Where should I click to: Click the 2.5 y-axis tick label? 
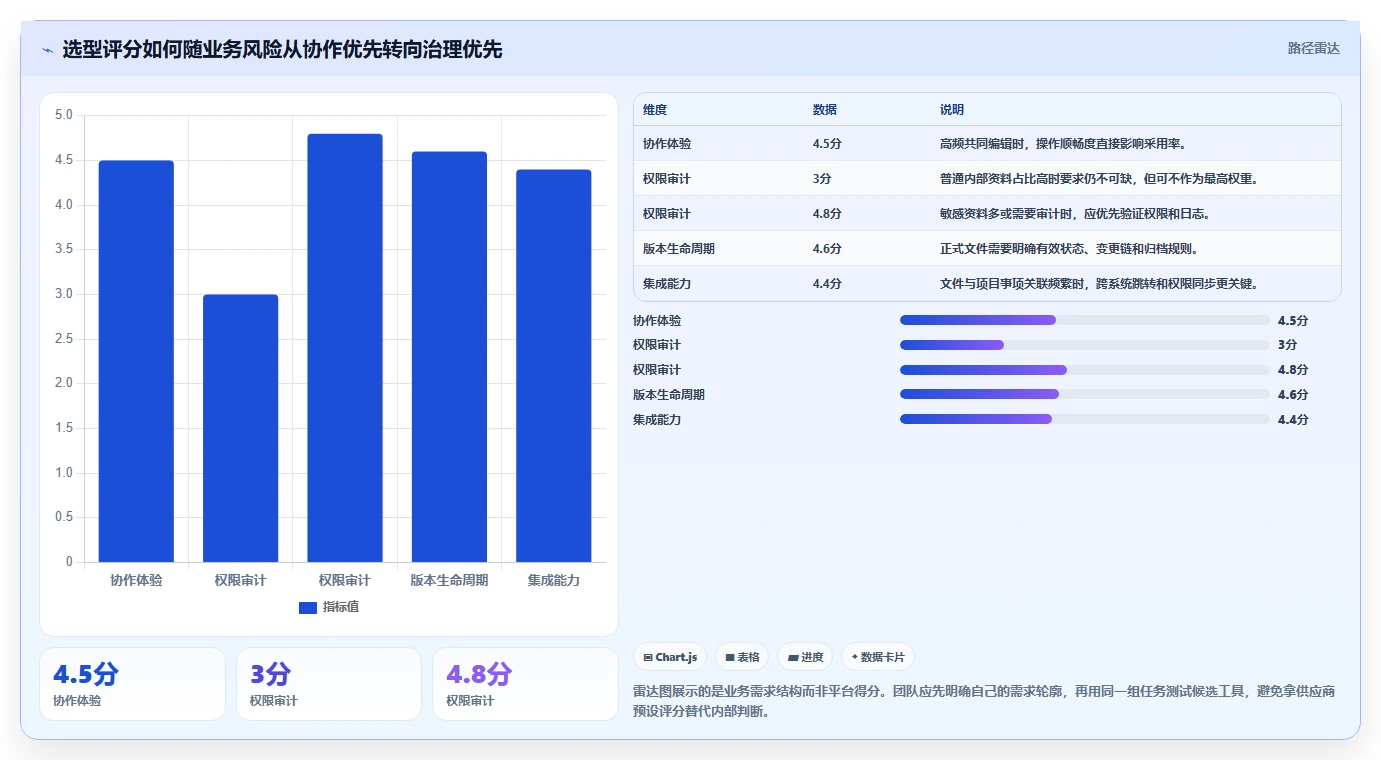63,339
